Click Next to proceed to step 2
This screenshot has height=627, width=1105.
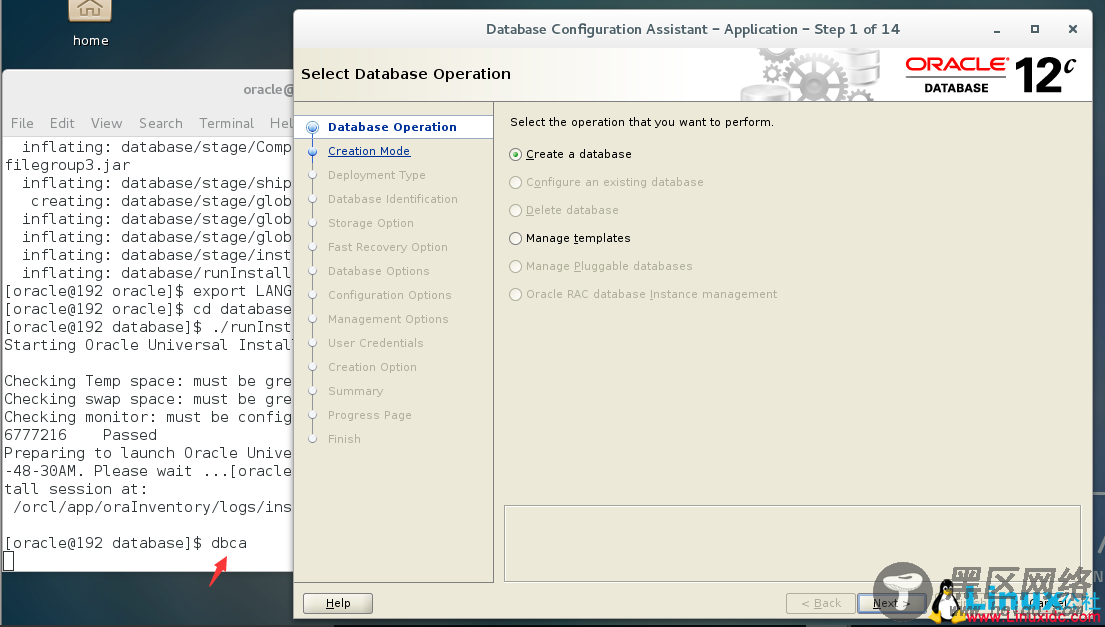891,603
